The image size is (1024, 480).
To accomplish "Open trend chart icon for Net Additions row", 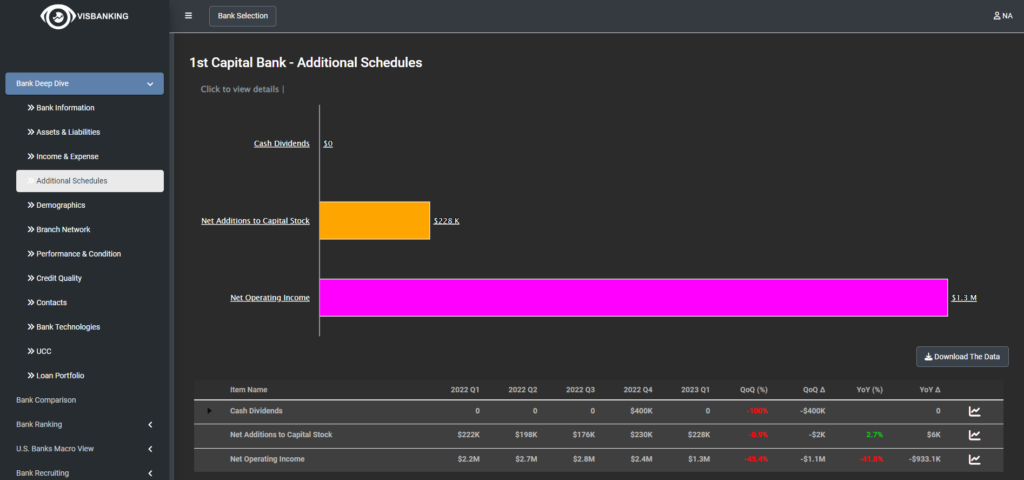I will click(x=974, y=435).
